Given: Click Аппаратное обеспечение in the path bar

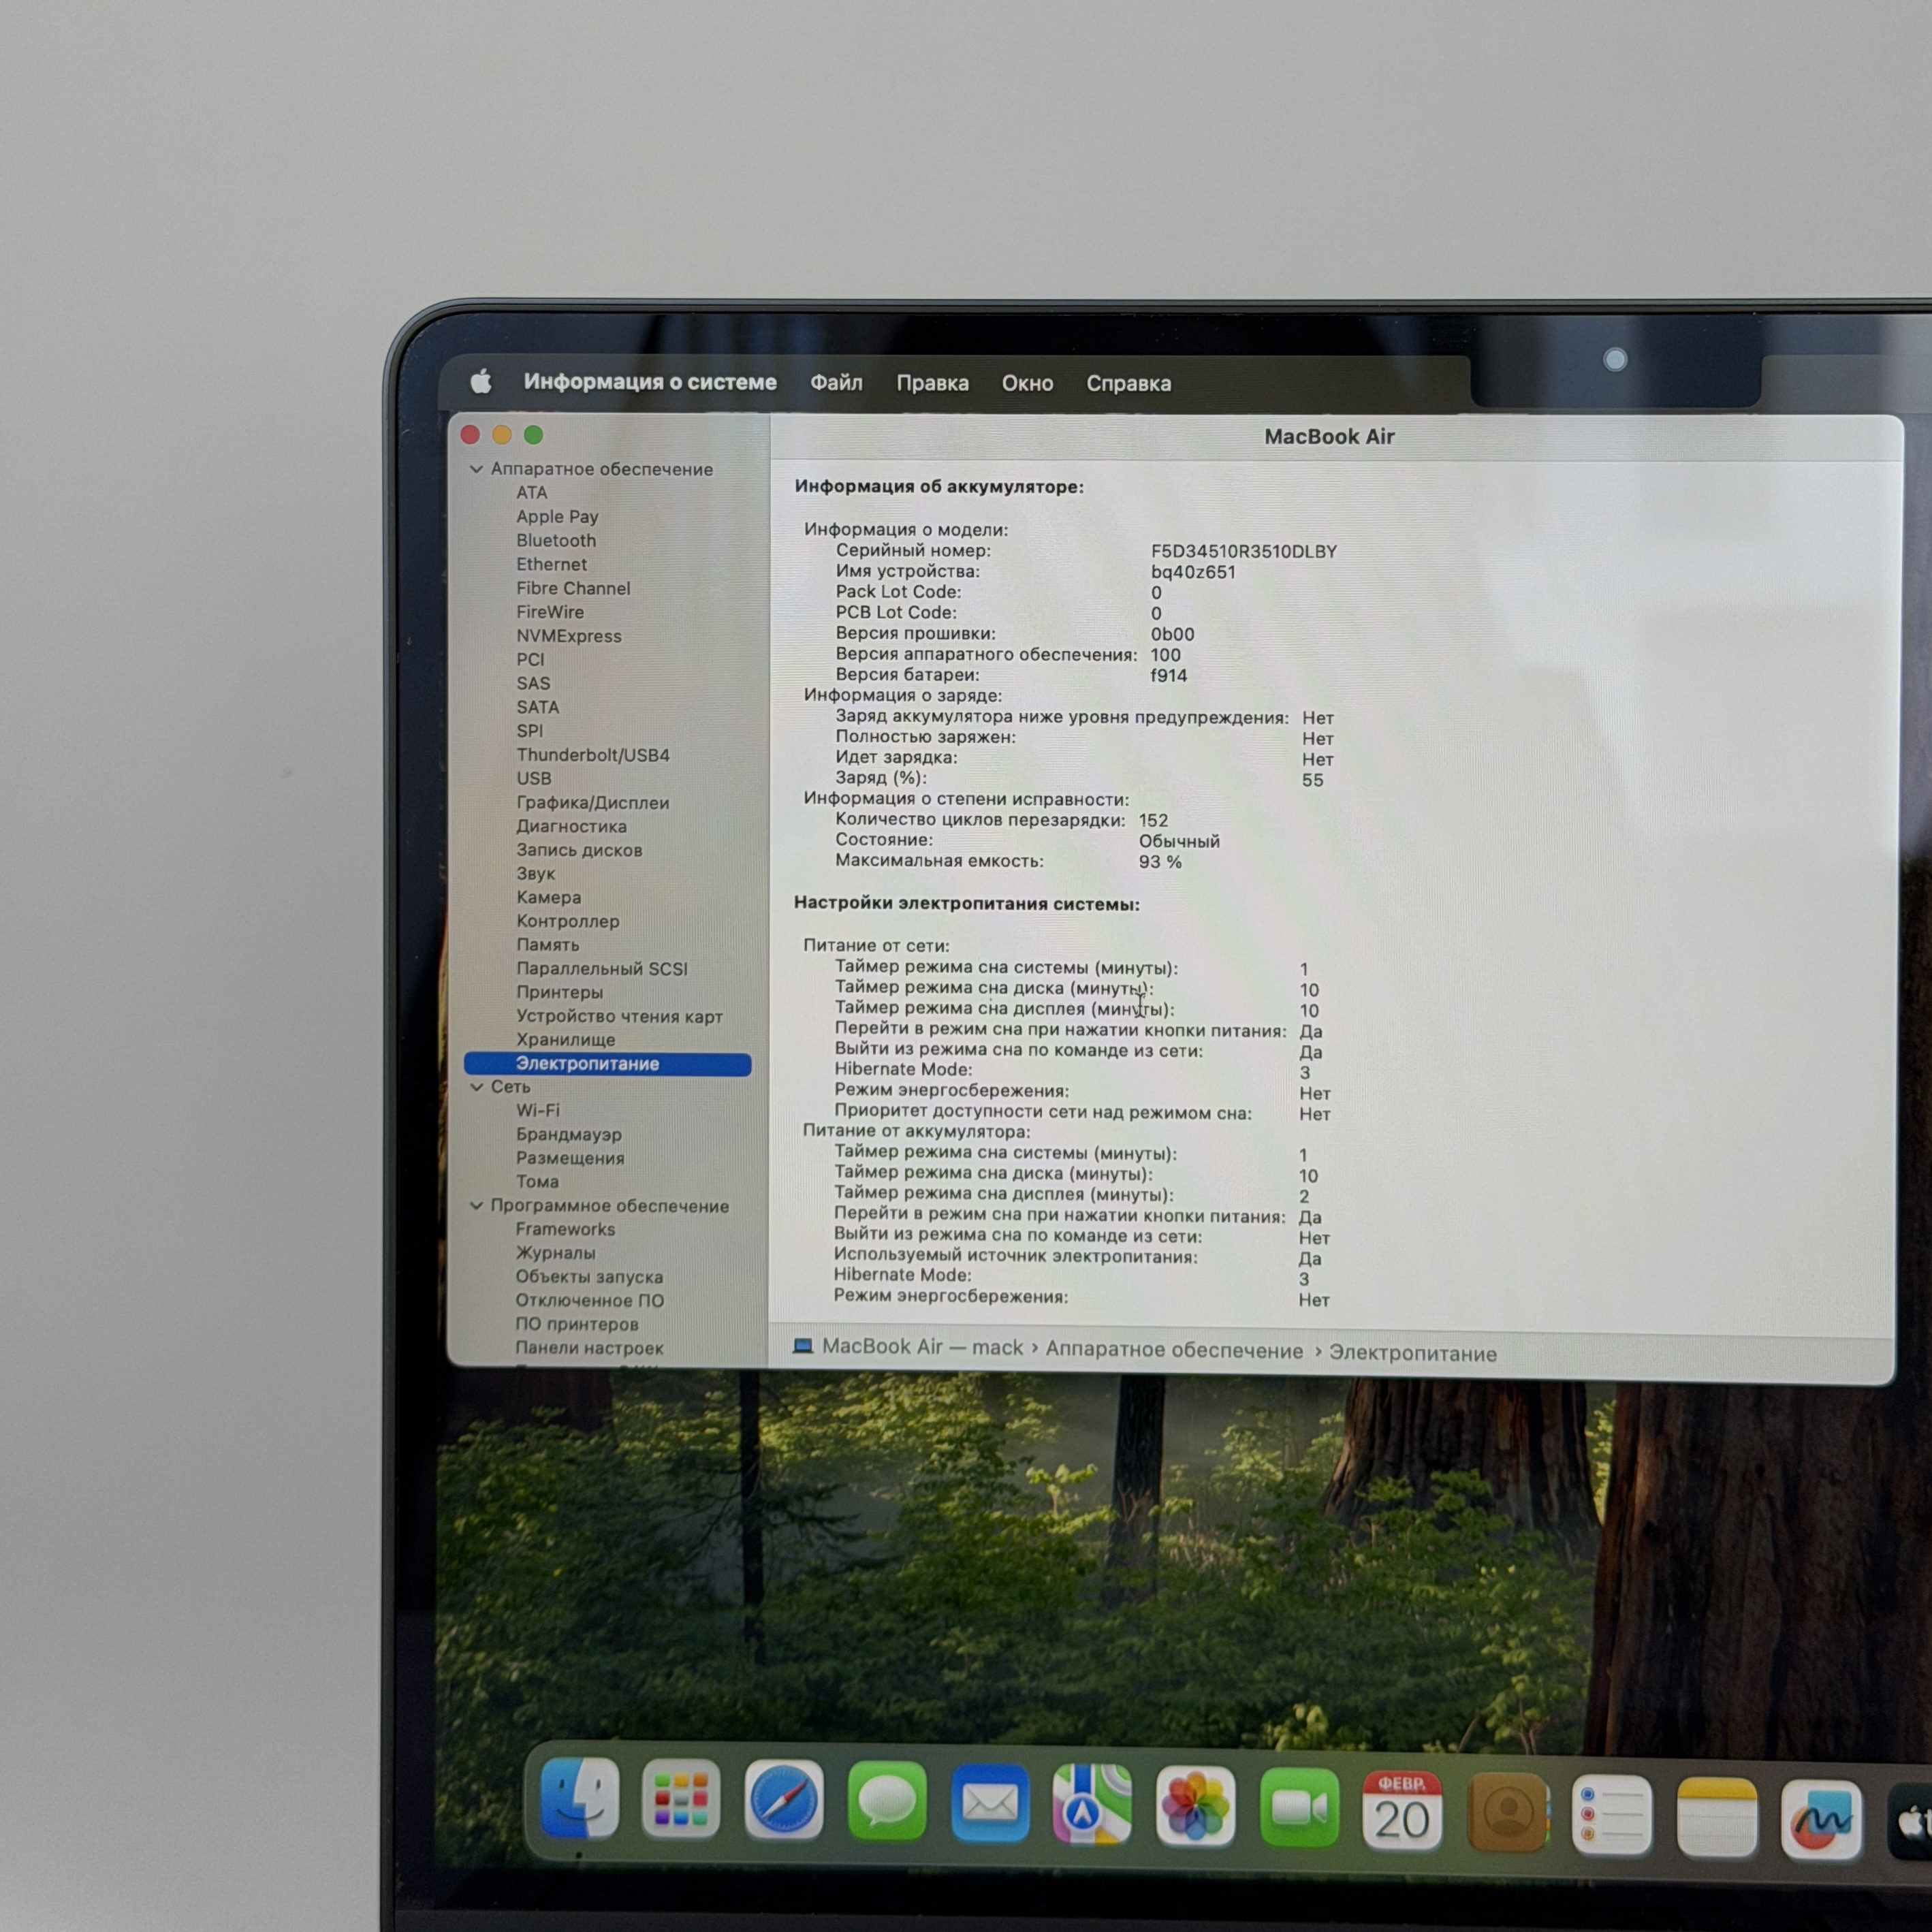Looking at the screenshot, I should tap(1174, 1350).
